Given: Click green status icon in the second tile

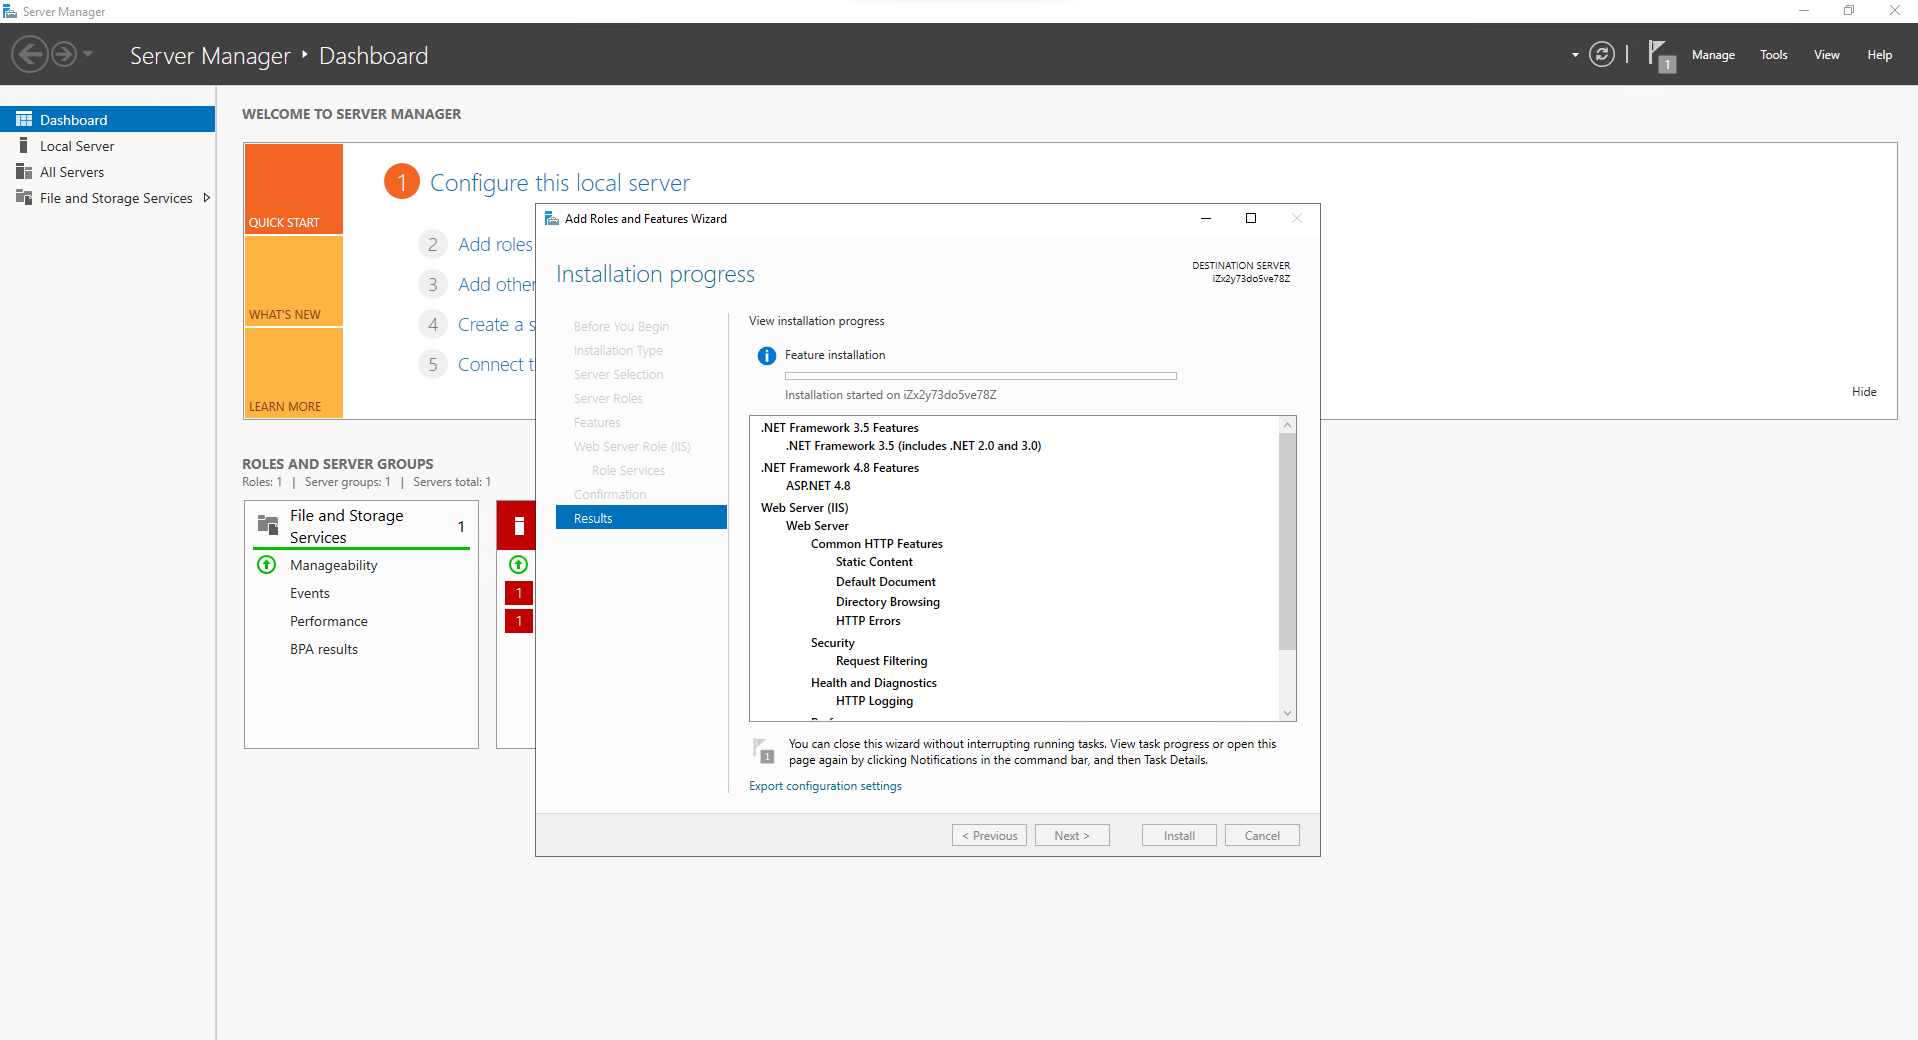Looking at the screenshot, I should coord(518,565).
